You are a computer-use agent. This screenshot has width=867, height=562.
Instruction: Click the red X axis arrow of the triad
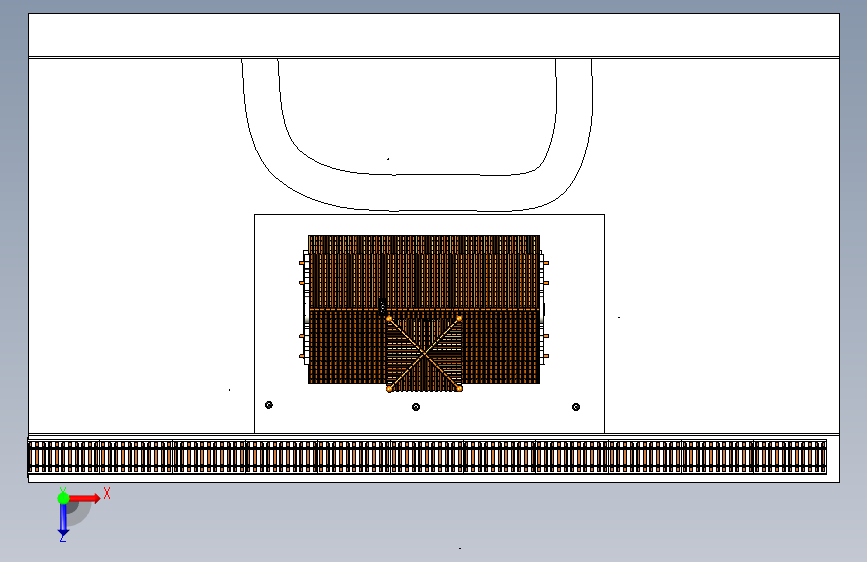pyautogui.click(x=84, y=498)
